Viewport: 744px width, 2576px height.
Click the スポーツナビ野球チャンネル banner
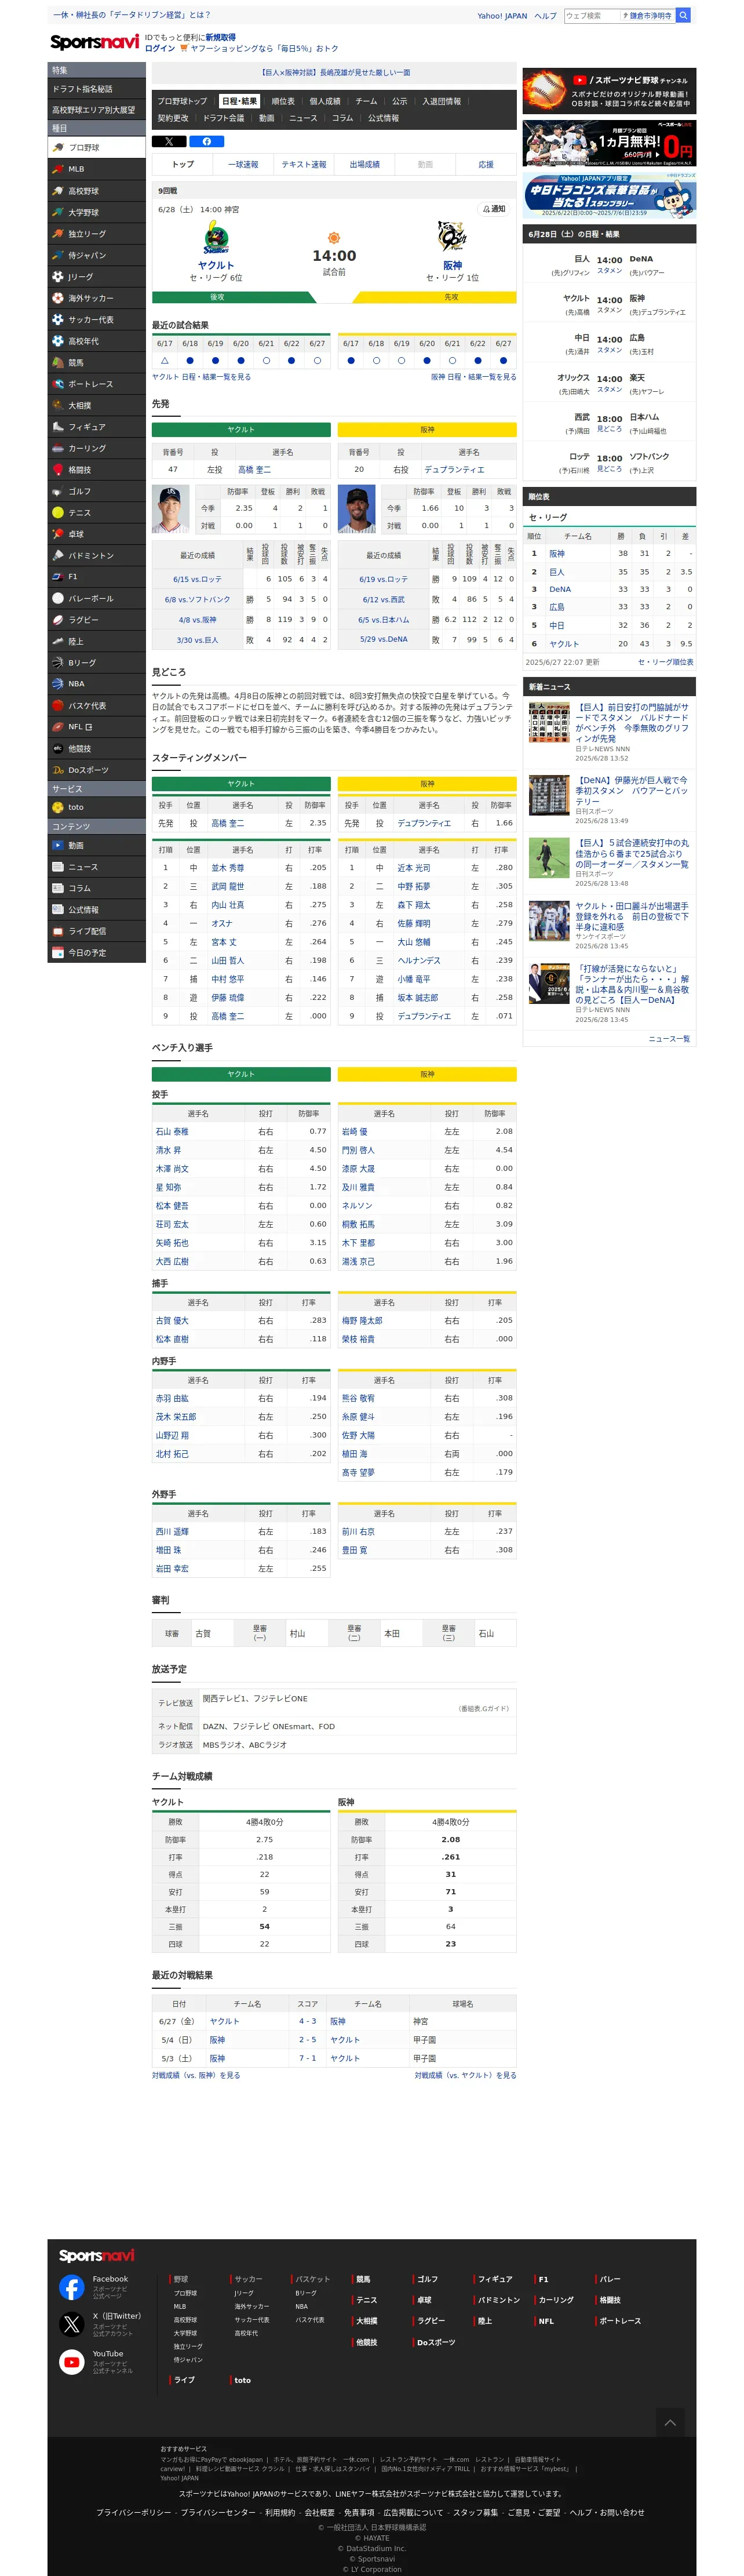[609, 91]
